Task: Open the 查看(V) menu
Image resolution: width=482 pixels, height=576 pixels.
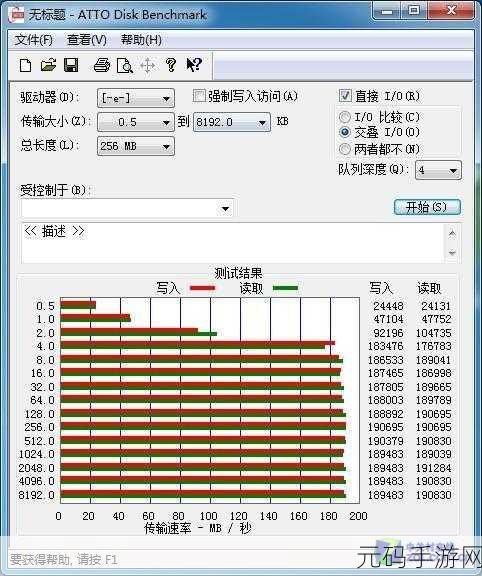Action: 87,40
